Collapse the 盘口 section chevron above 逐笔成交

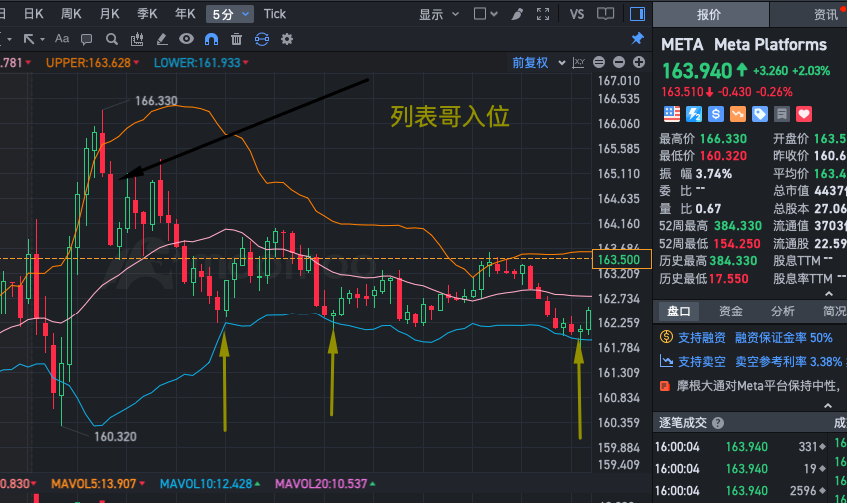[829, 405]
